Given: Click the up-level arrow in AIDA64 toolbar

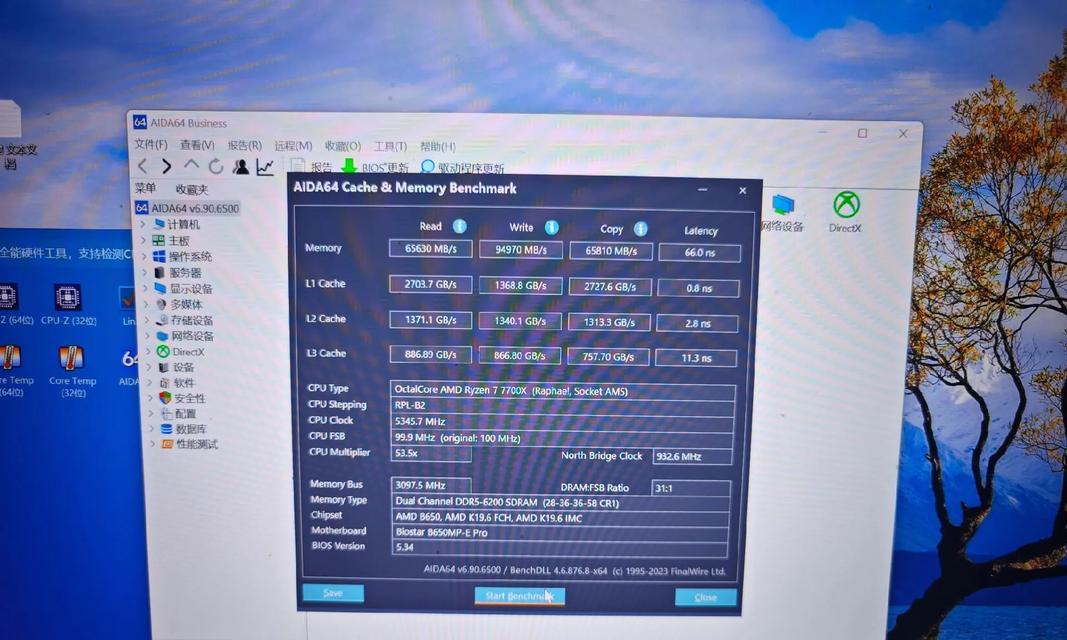Looking at the screenshot, I should pos(191,165).
